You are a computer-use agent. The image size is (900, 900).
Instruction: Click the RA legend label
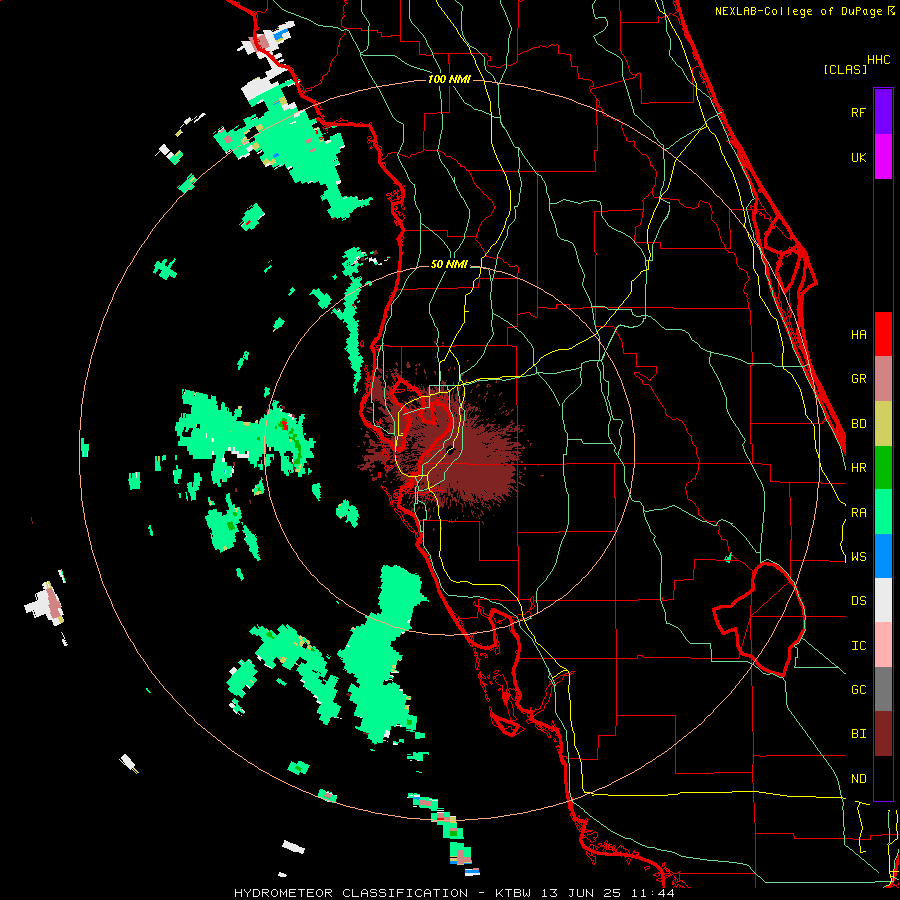[x=858, y=512]
